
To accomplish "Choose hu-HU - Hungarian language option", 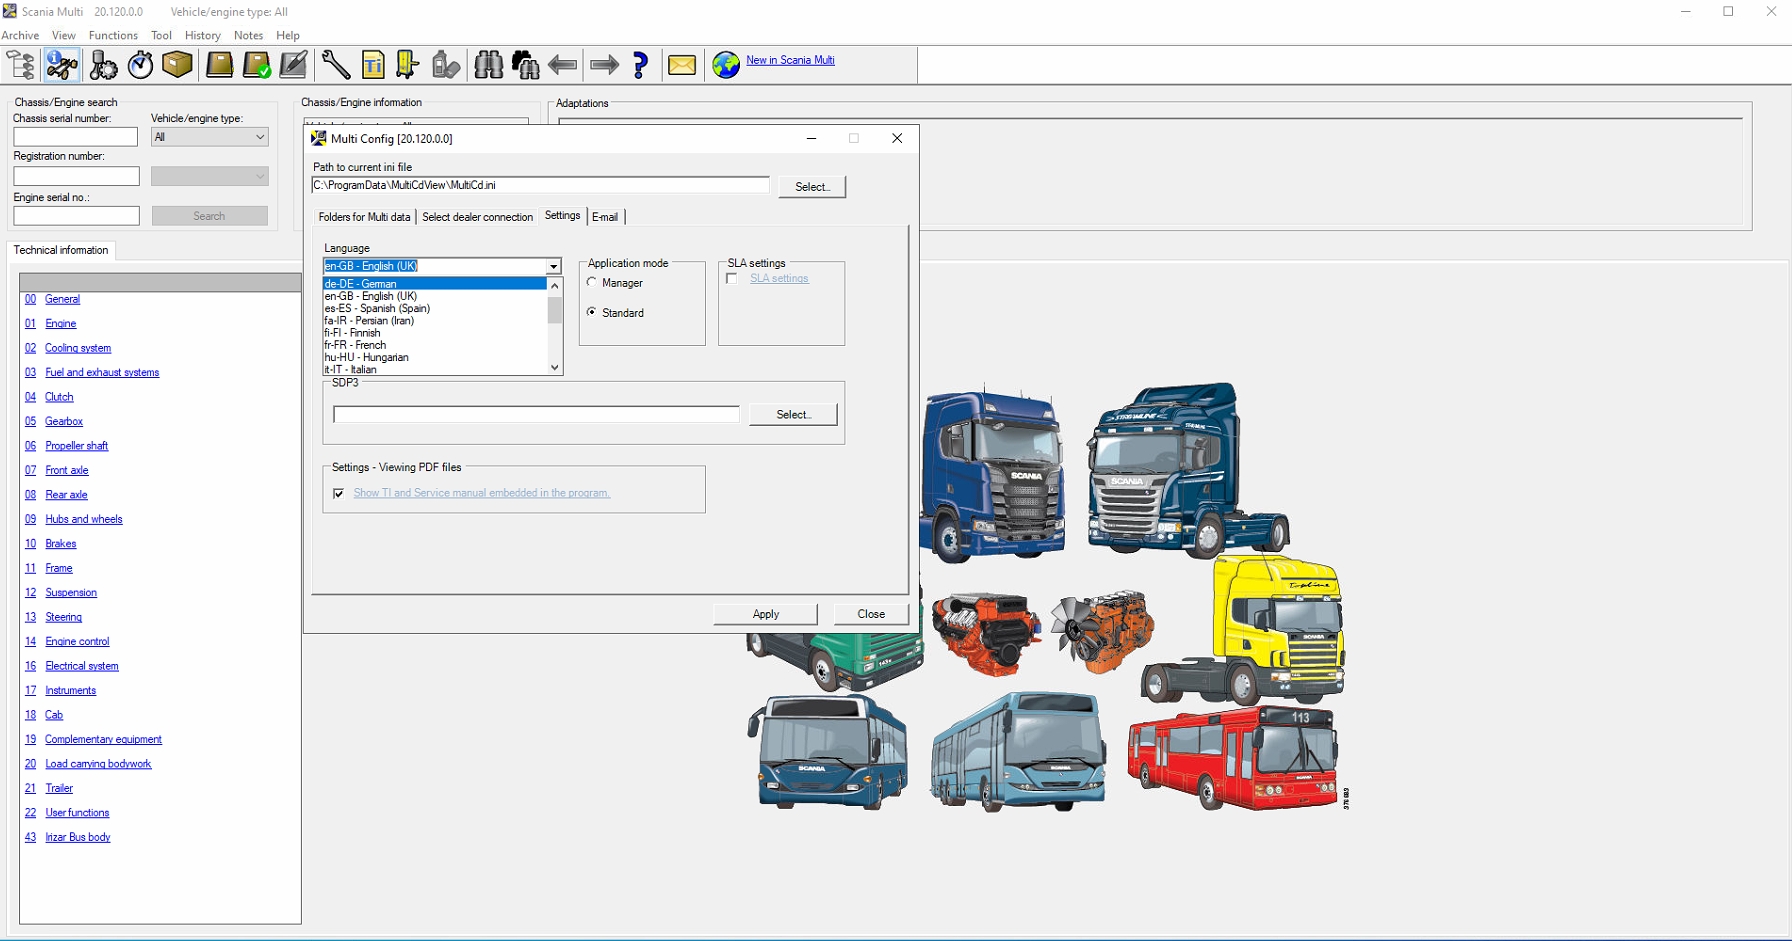I will 435,357.
